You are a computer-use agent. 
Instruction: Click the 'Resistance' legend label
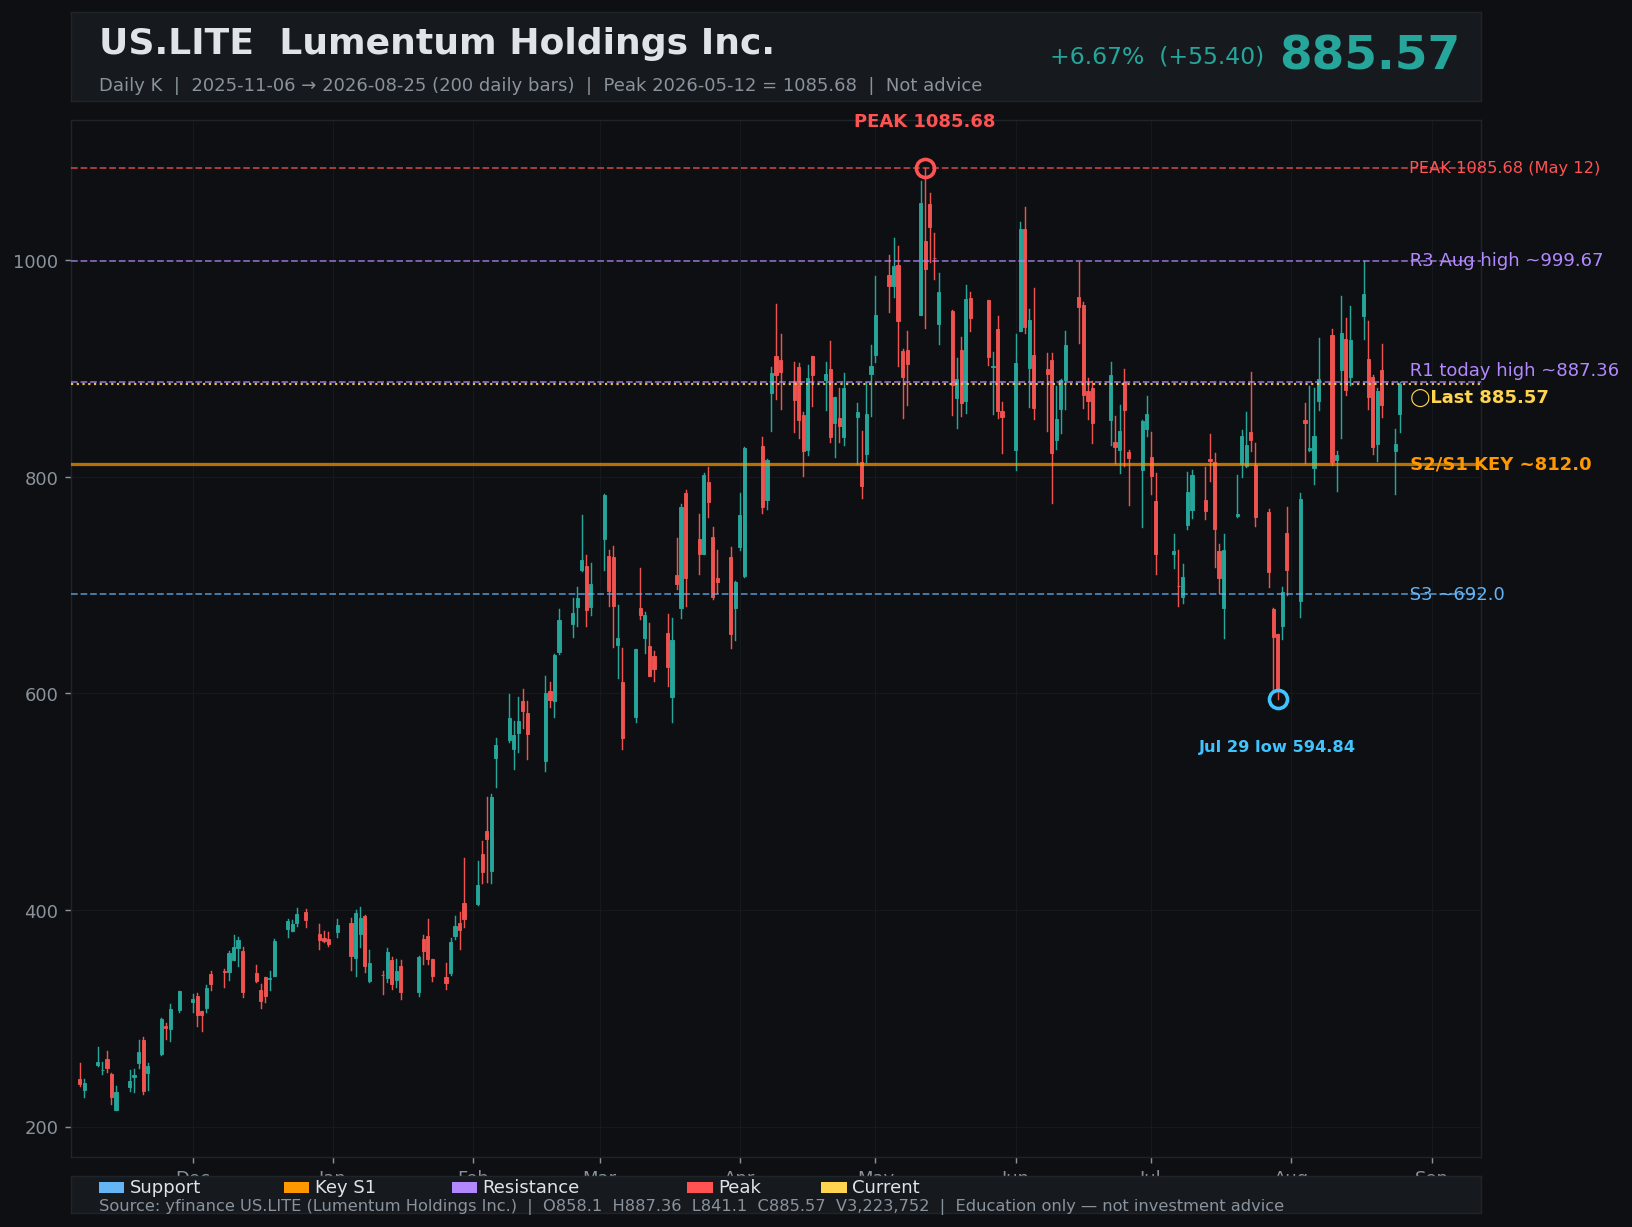[x=531, y=1187]
